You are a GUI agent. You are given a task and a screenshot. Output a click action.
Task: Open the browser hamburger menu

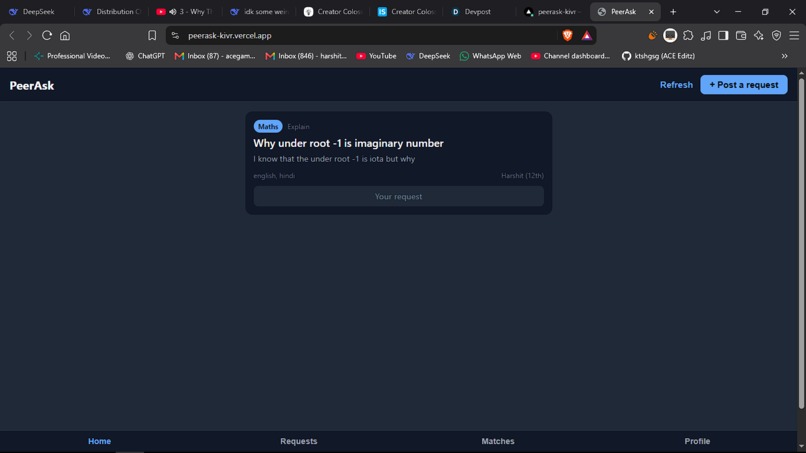(x=794, y=35)
